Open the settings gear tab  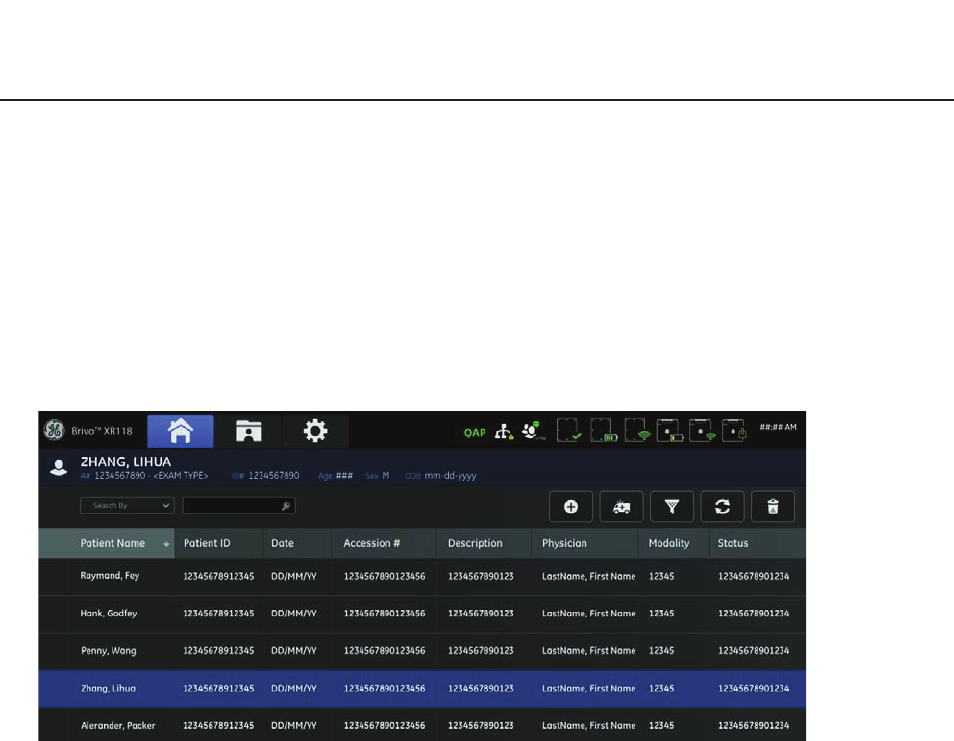[x=315, y=431]
